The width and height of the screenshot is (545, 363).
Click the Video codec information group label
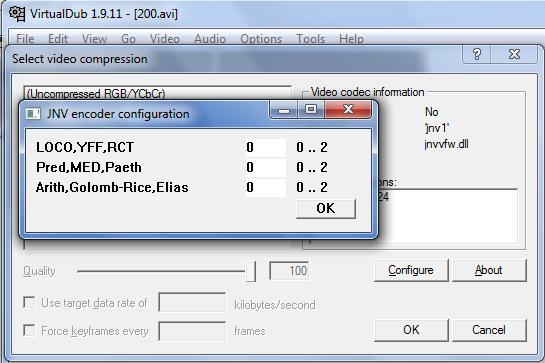[x=367, y=92]
